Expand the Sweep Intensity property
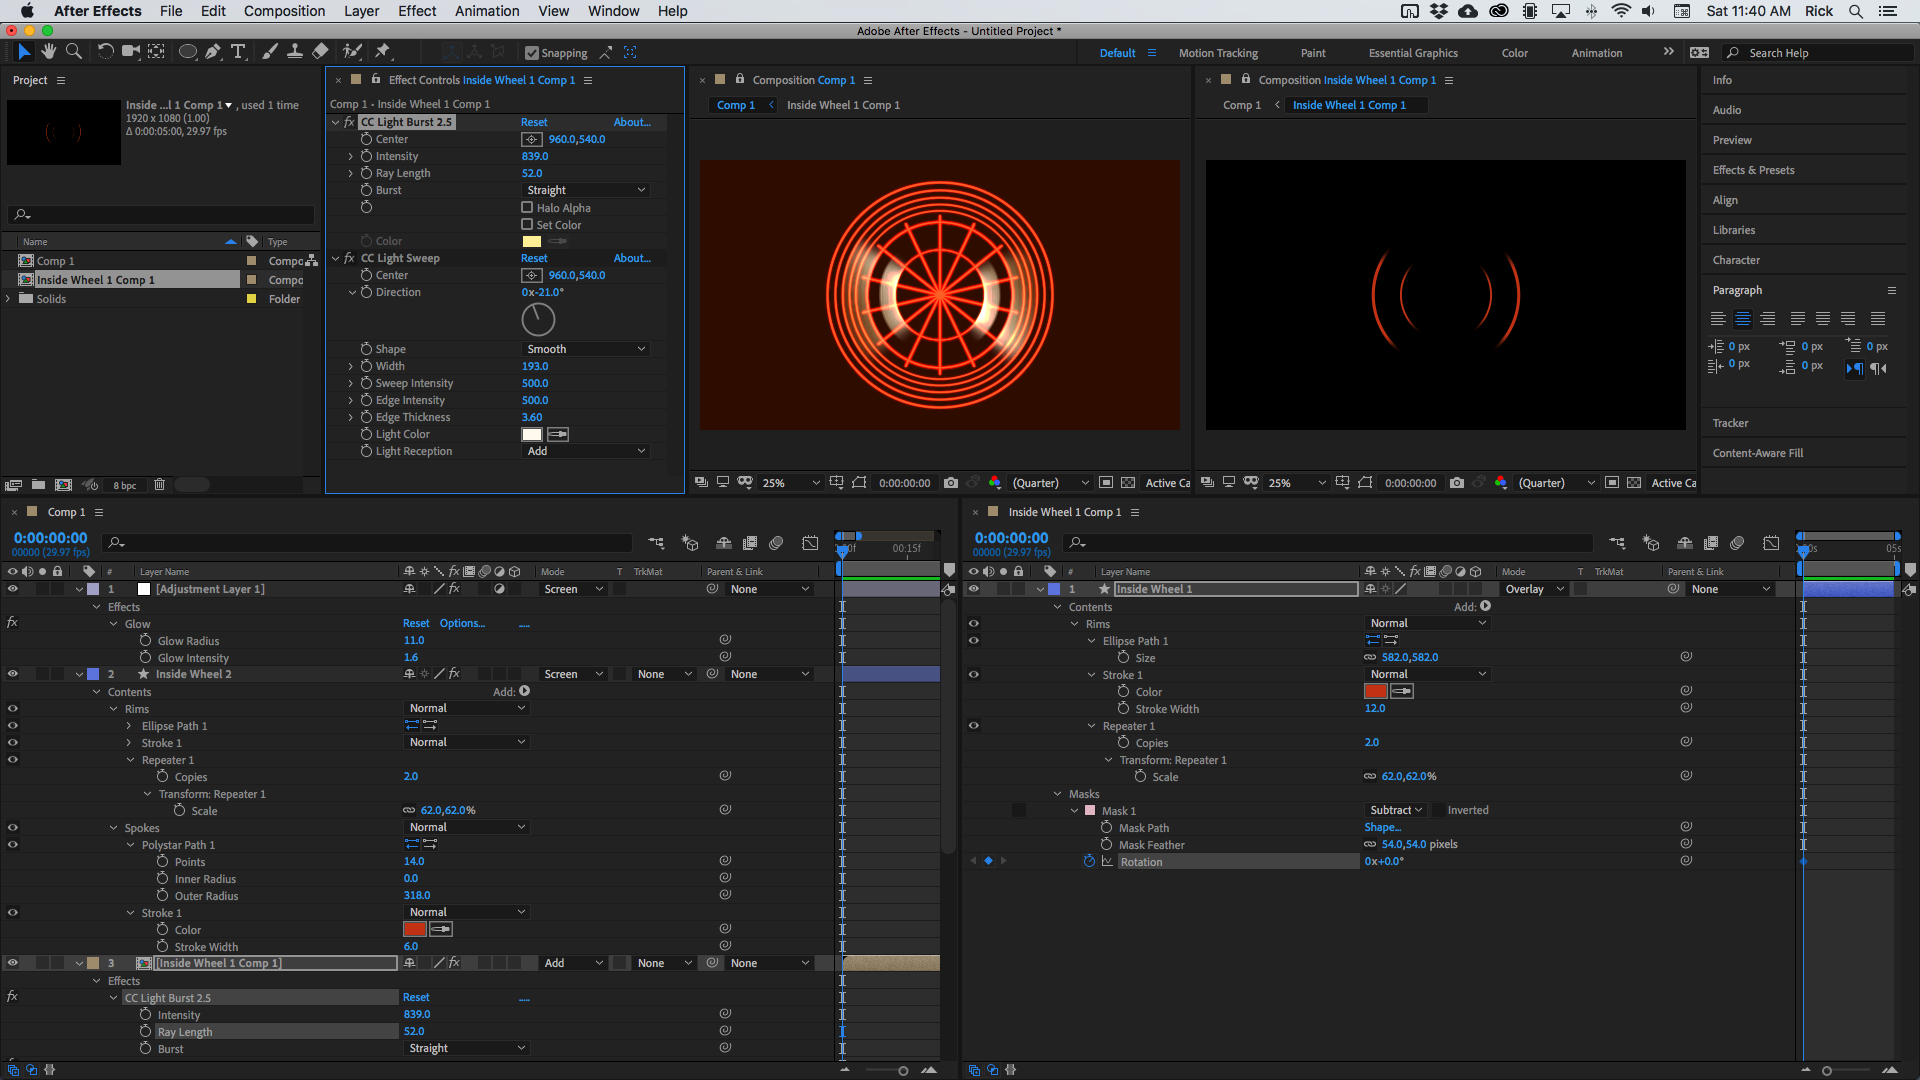Image resolution: width=1920 pixels, height=1080 pixels. [352, 383]
